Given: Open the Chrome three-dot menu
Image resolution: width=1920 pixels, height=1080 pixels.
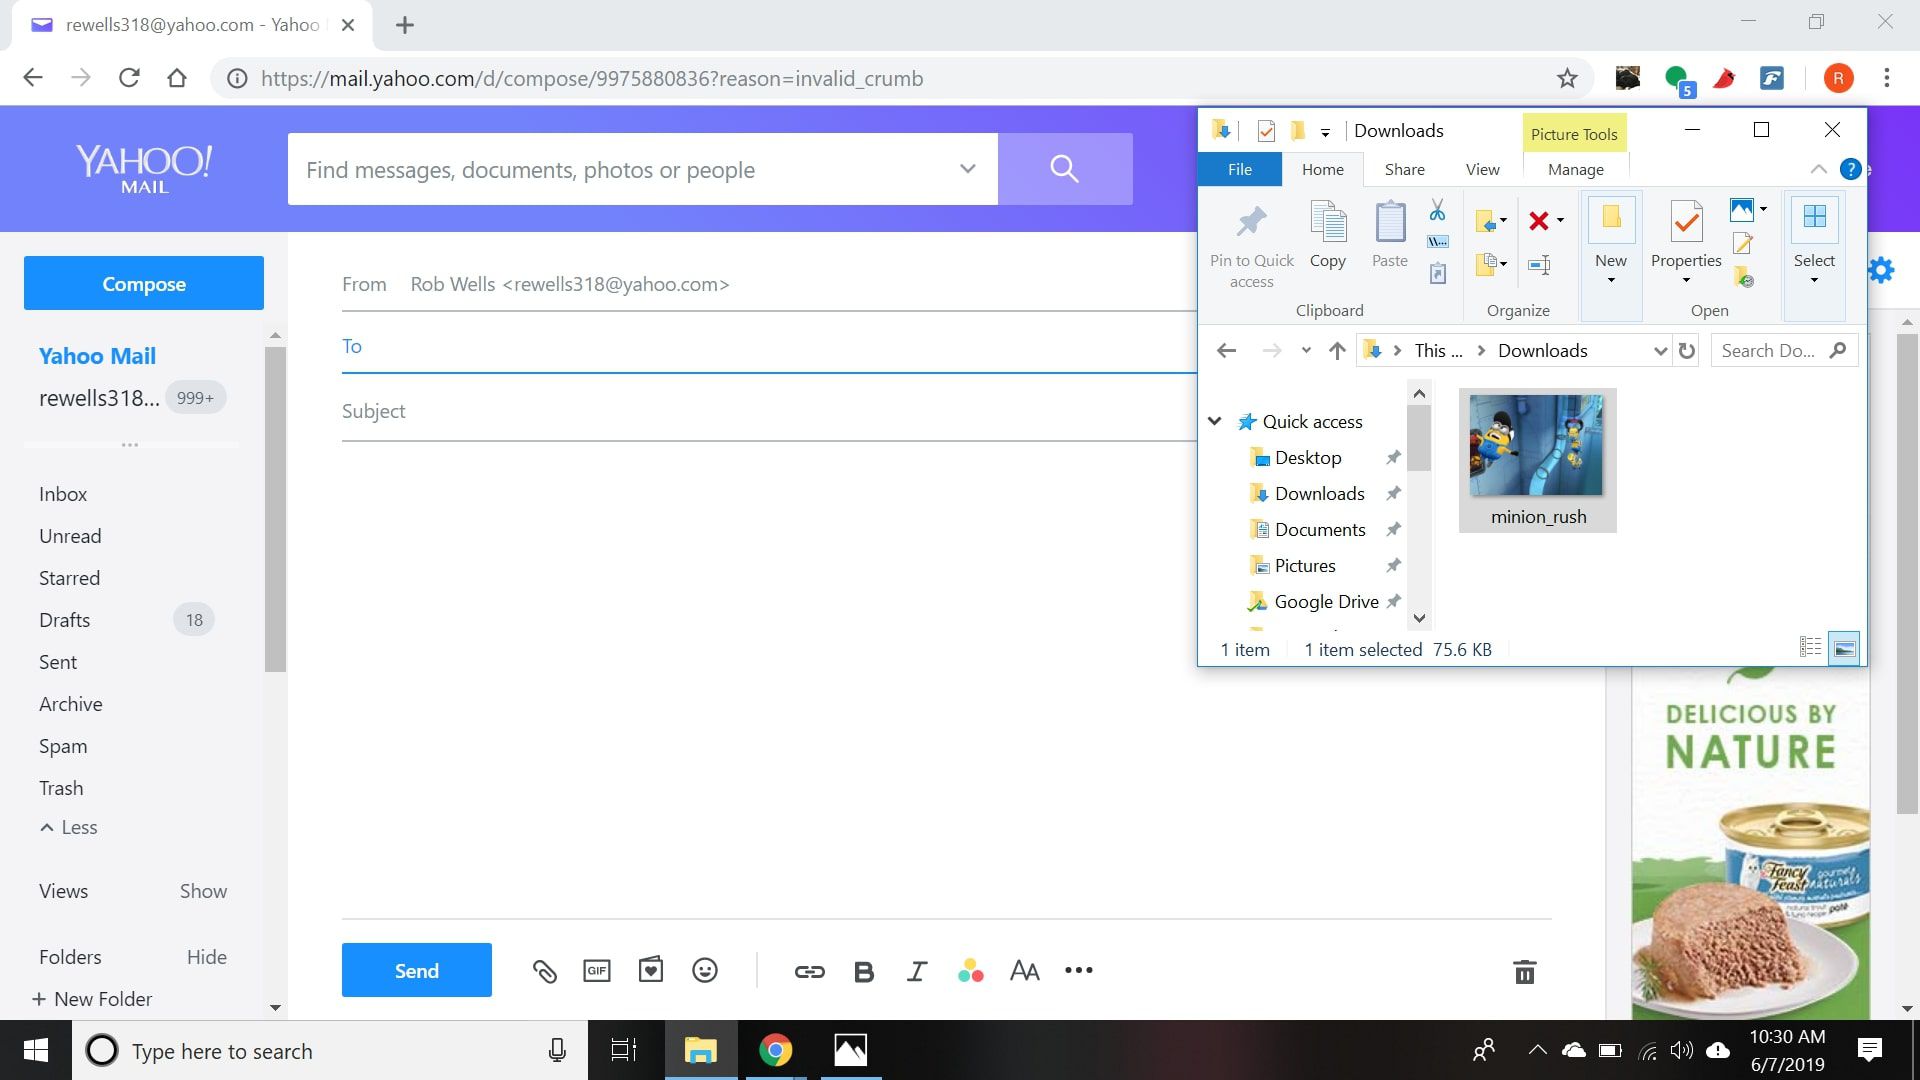Looking at the screenshot, I should tap(1887, 78).
